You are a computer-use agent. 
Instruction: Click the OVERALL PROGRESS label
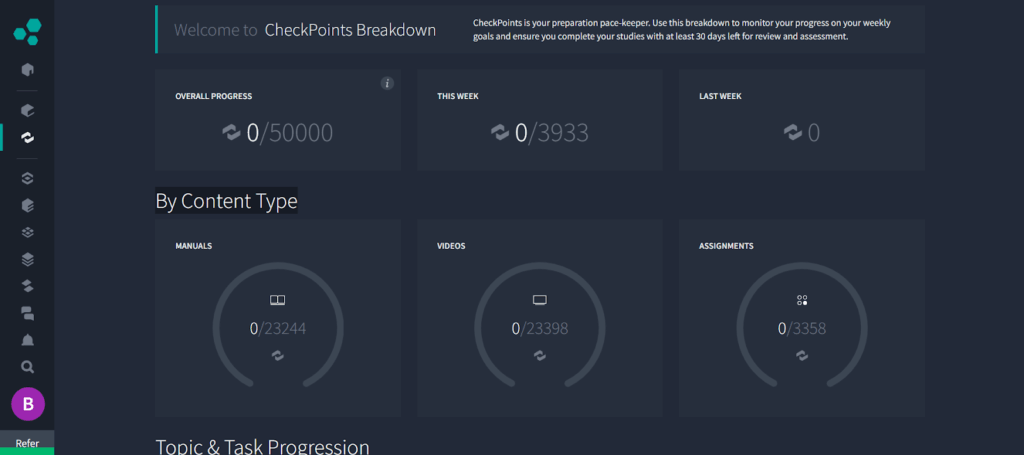pyautogui.click(x=214, y=96)
